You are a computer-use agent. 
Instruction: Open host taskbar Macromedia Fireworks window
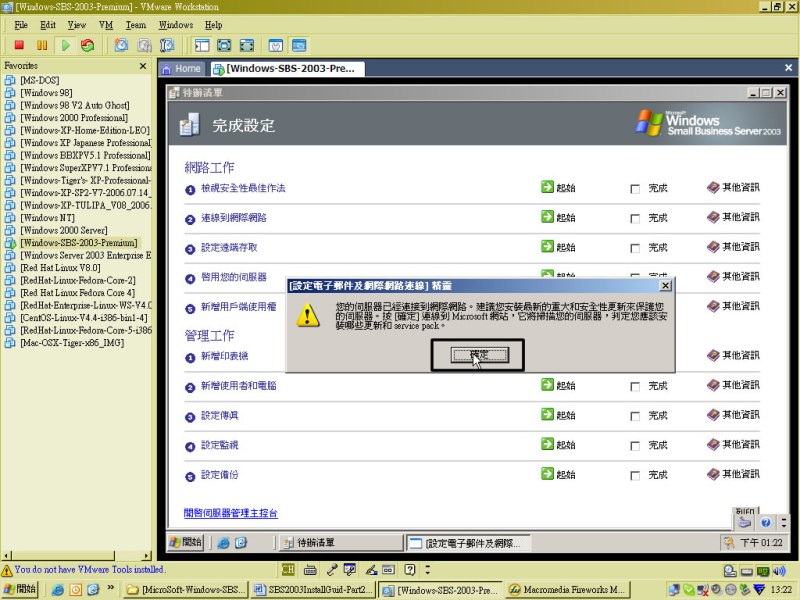(568, 590)
